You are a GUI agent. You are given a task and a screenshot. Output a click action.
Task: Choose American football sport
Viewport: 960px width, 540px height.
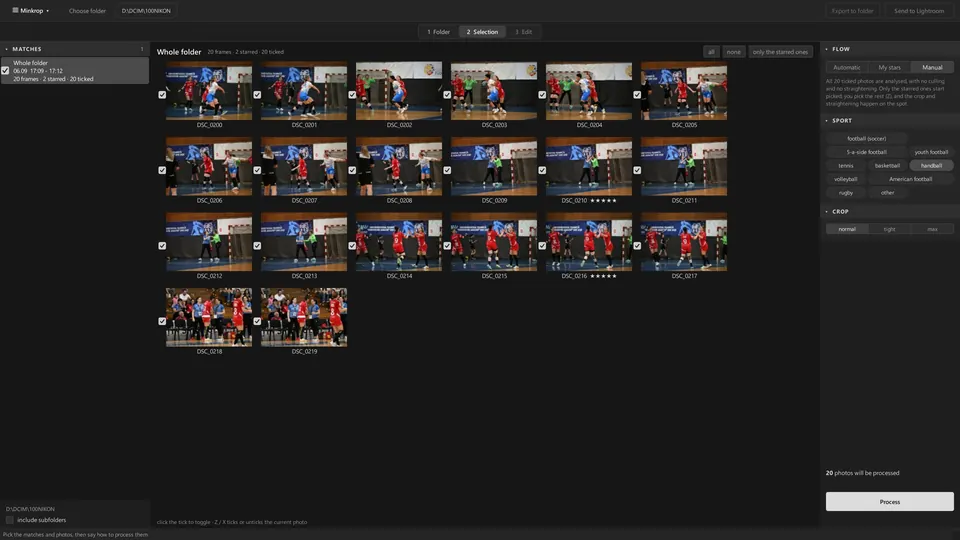(x=910, y=179)
